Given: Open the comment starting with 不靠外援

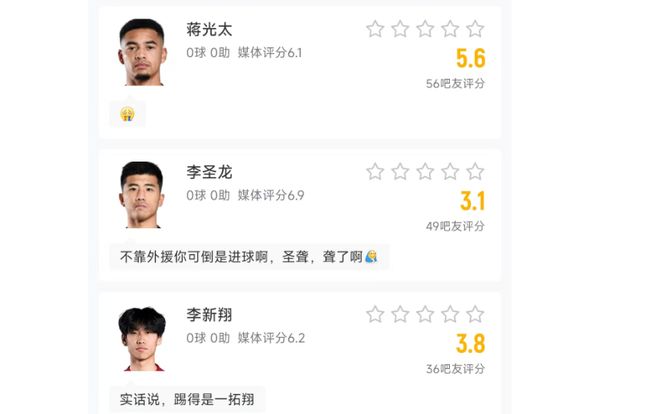Looking at the screenshot, I should point(248,257).
